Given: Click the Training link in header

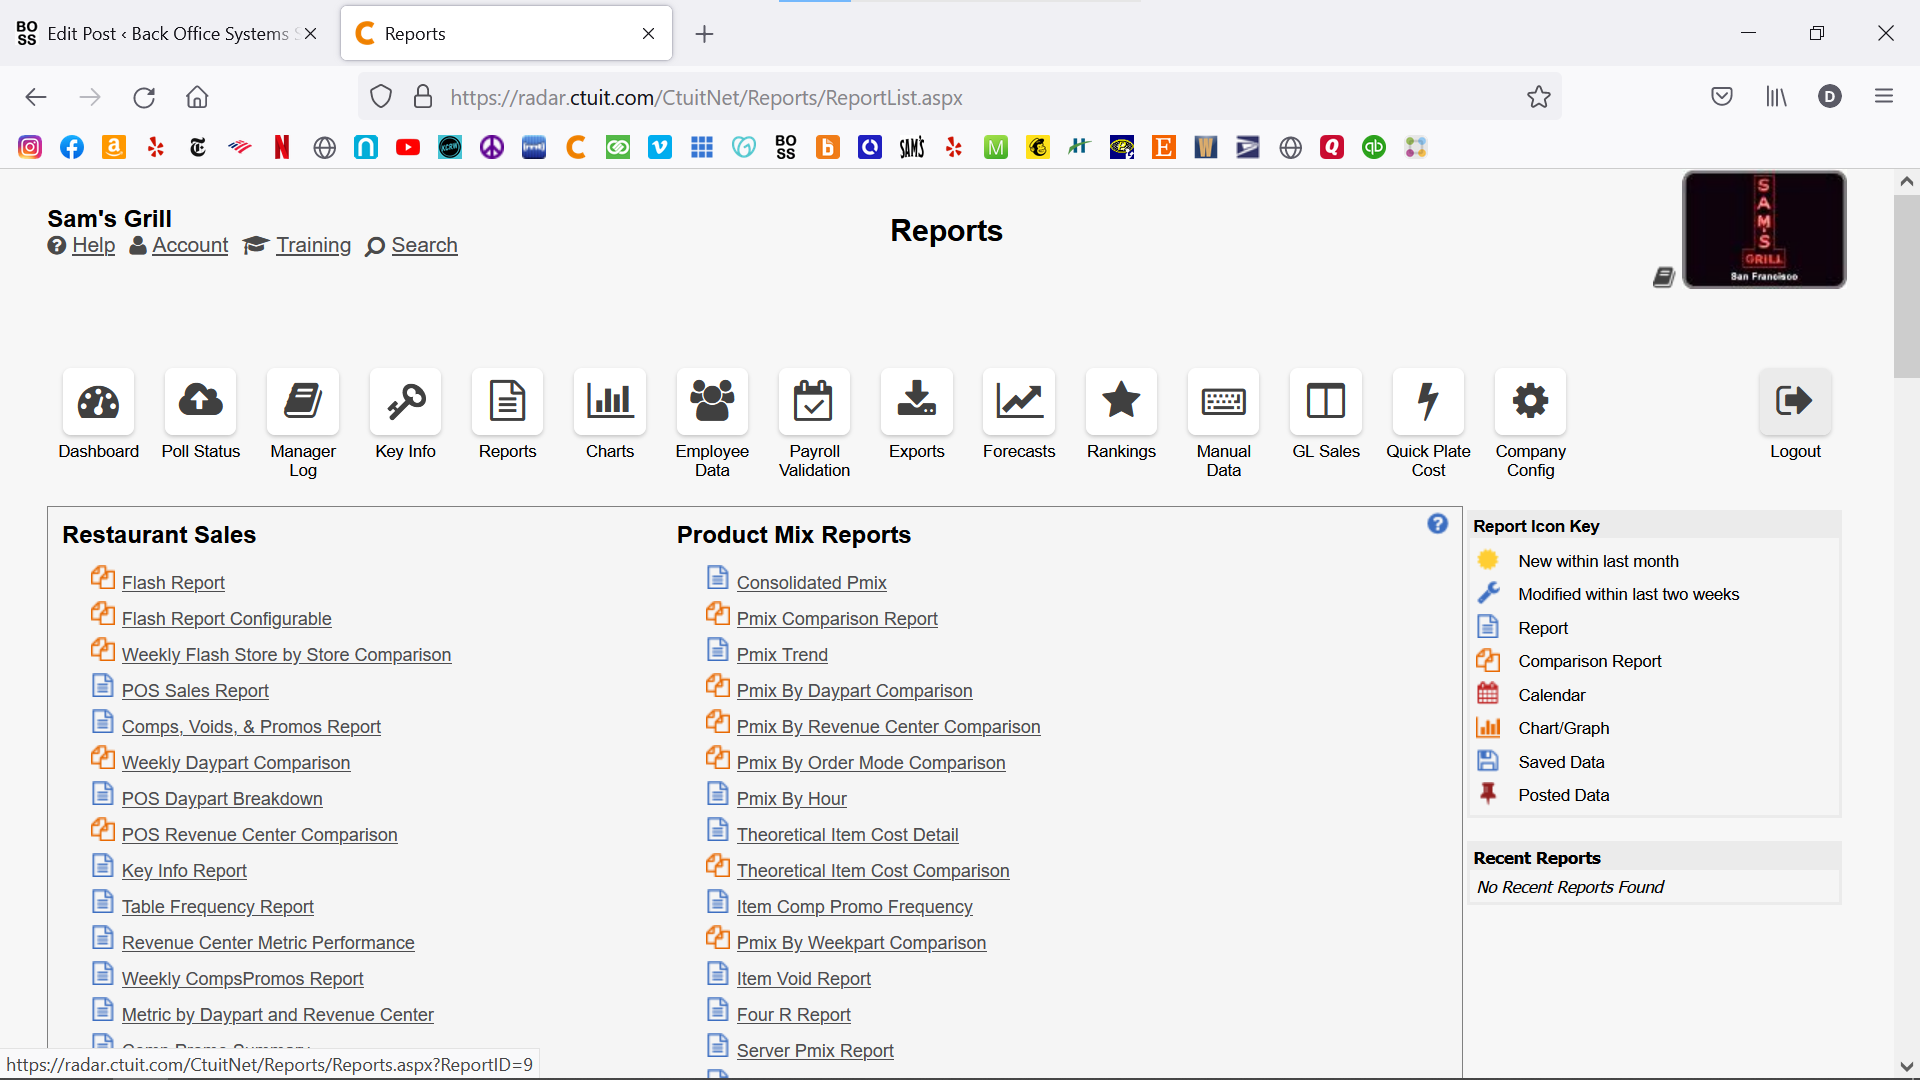Looking at the screenshot, I should click(313, 246).
